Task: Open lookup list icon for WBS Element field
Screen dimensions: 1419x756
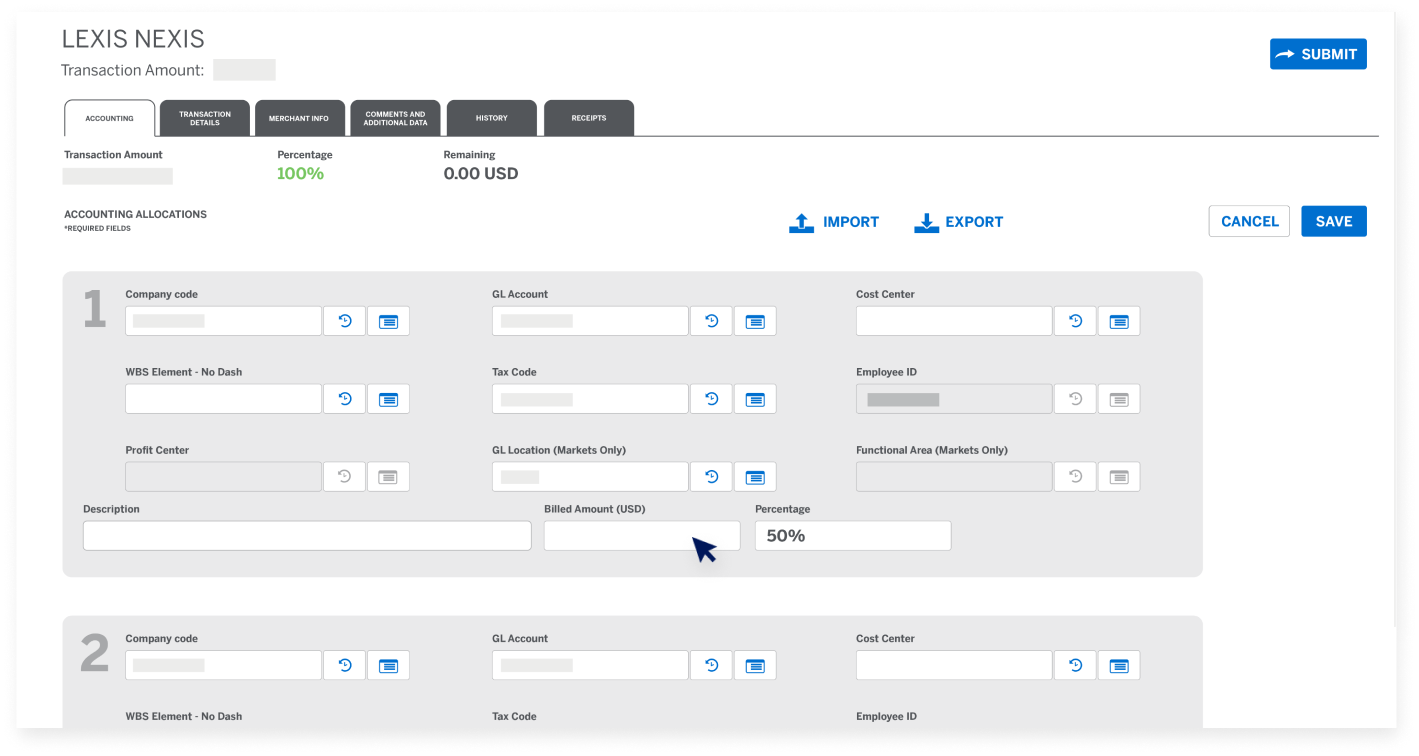Action: [x=388, y=399]
